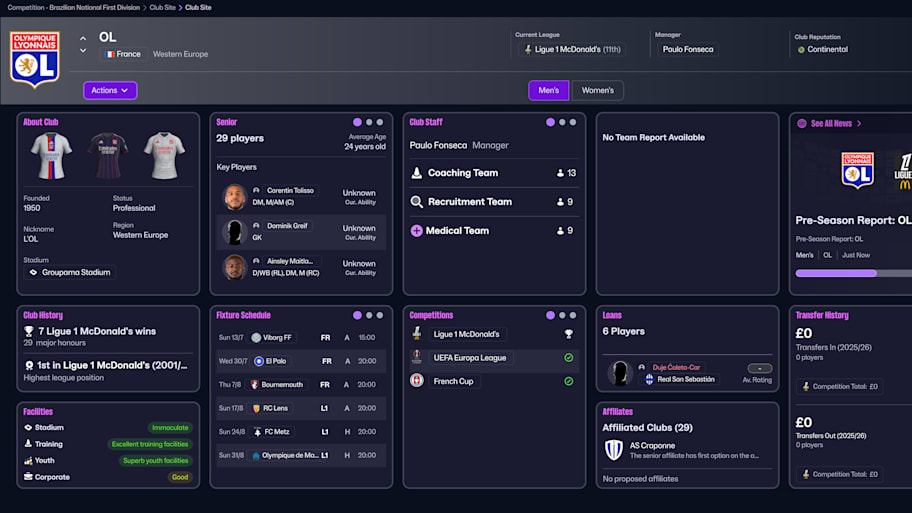Click Superb youth facilities tag

click(155, 460)
